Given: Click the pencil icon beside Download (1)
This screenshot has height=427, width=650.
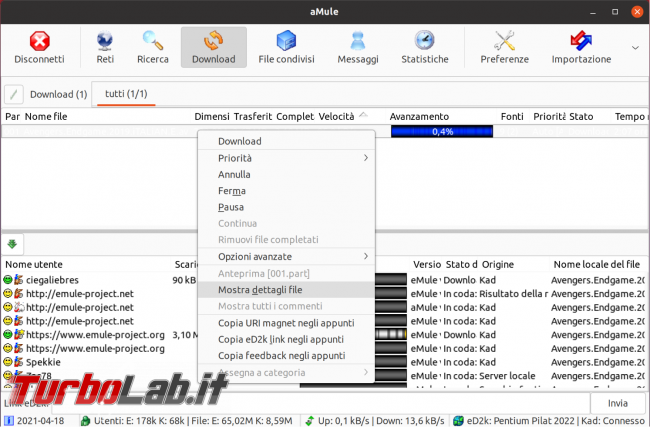Looking at the screenshot, I should click(14, 94).
